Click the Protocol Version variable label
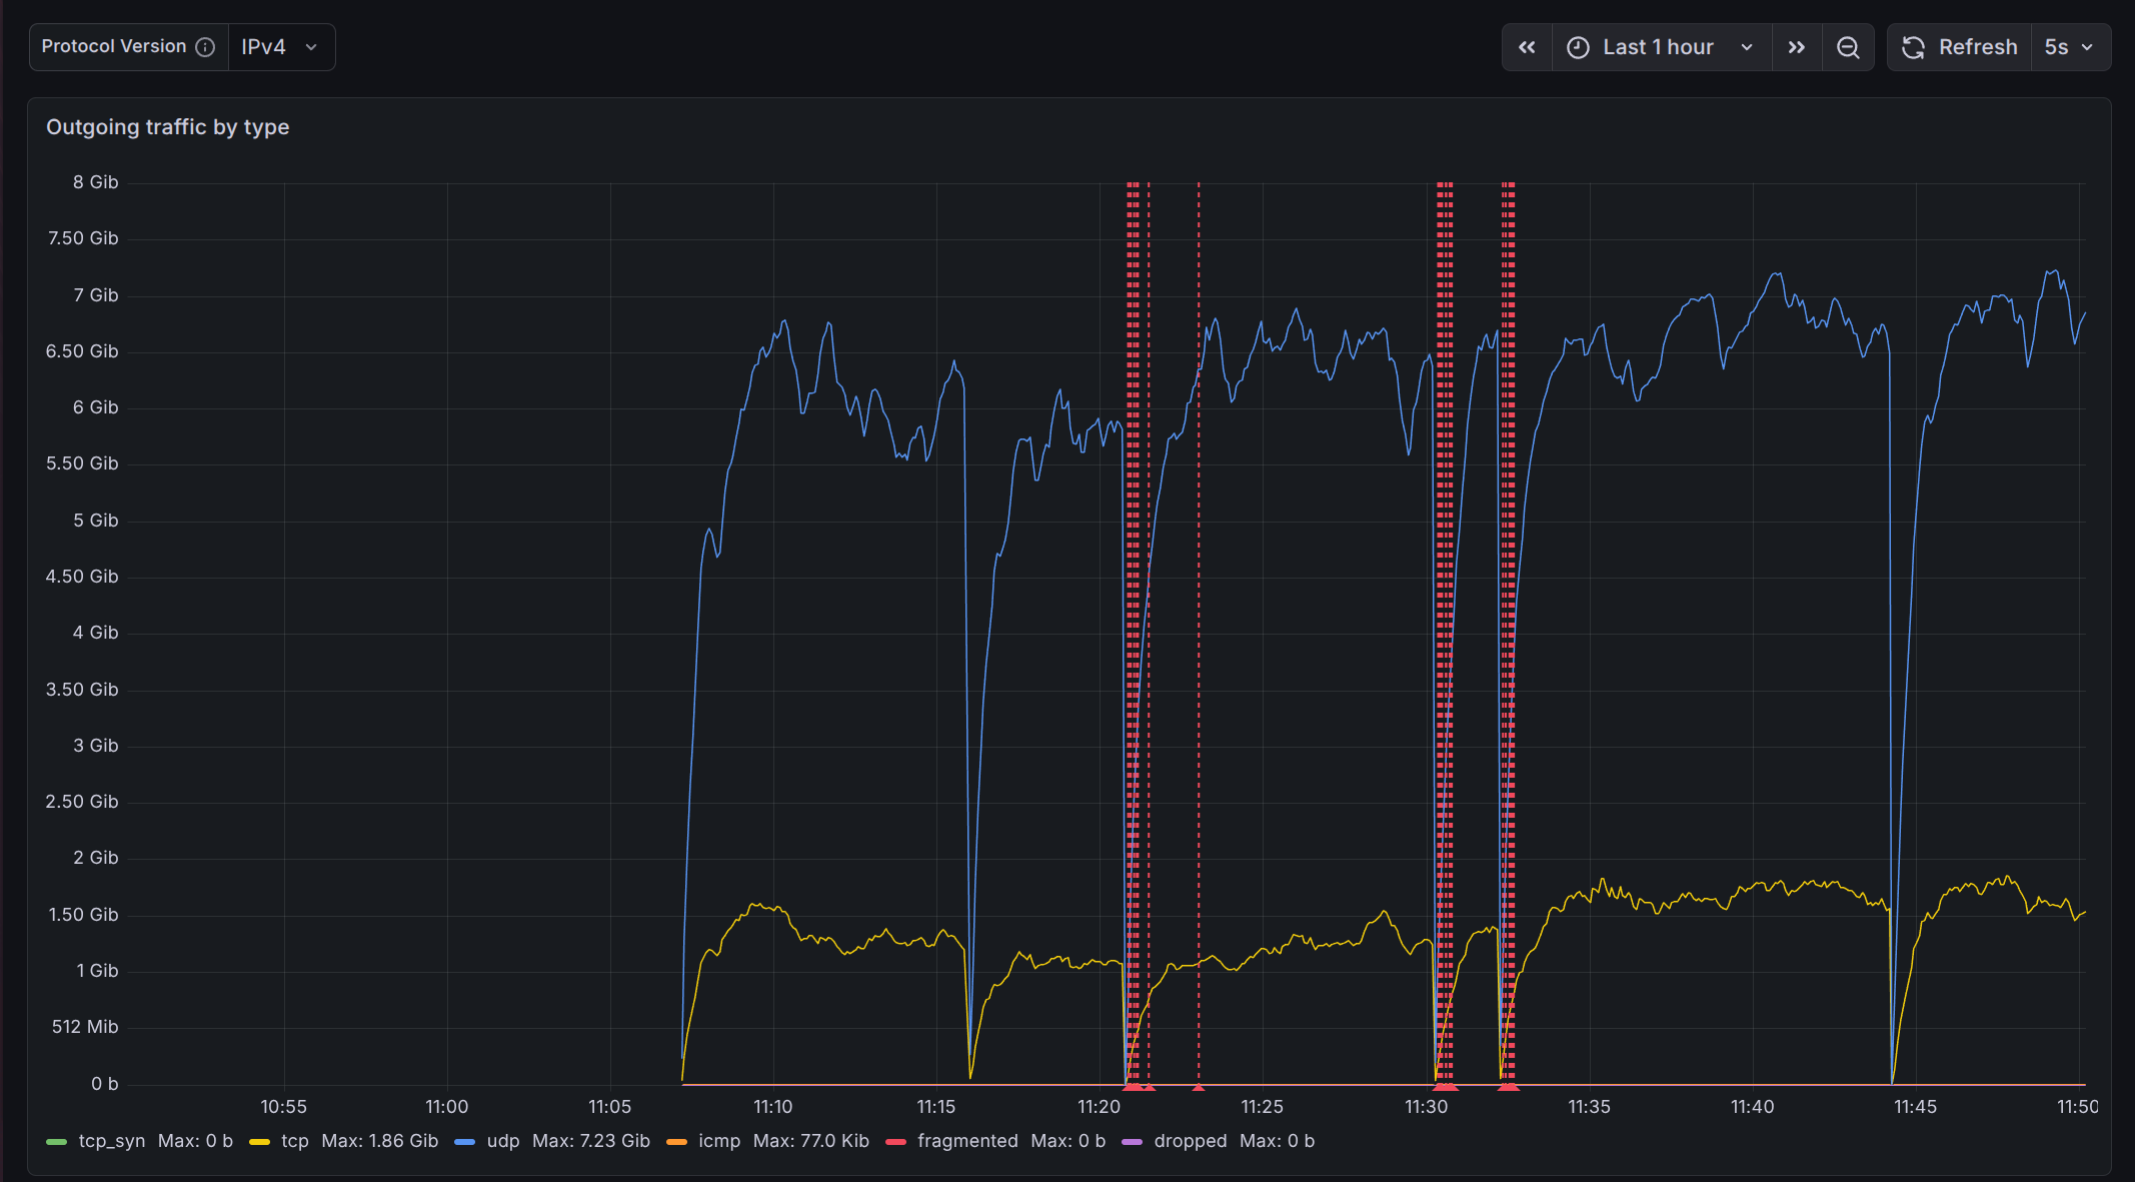Screen dimensions: 2135x1182 (113, 47)
